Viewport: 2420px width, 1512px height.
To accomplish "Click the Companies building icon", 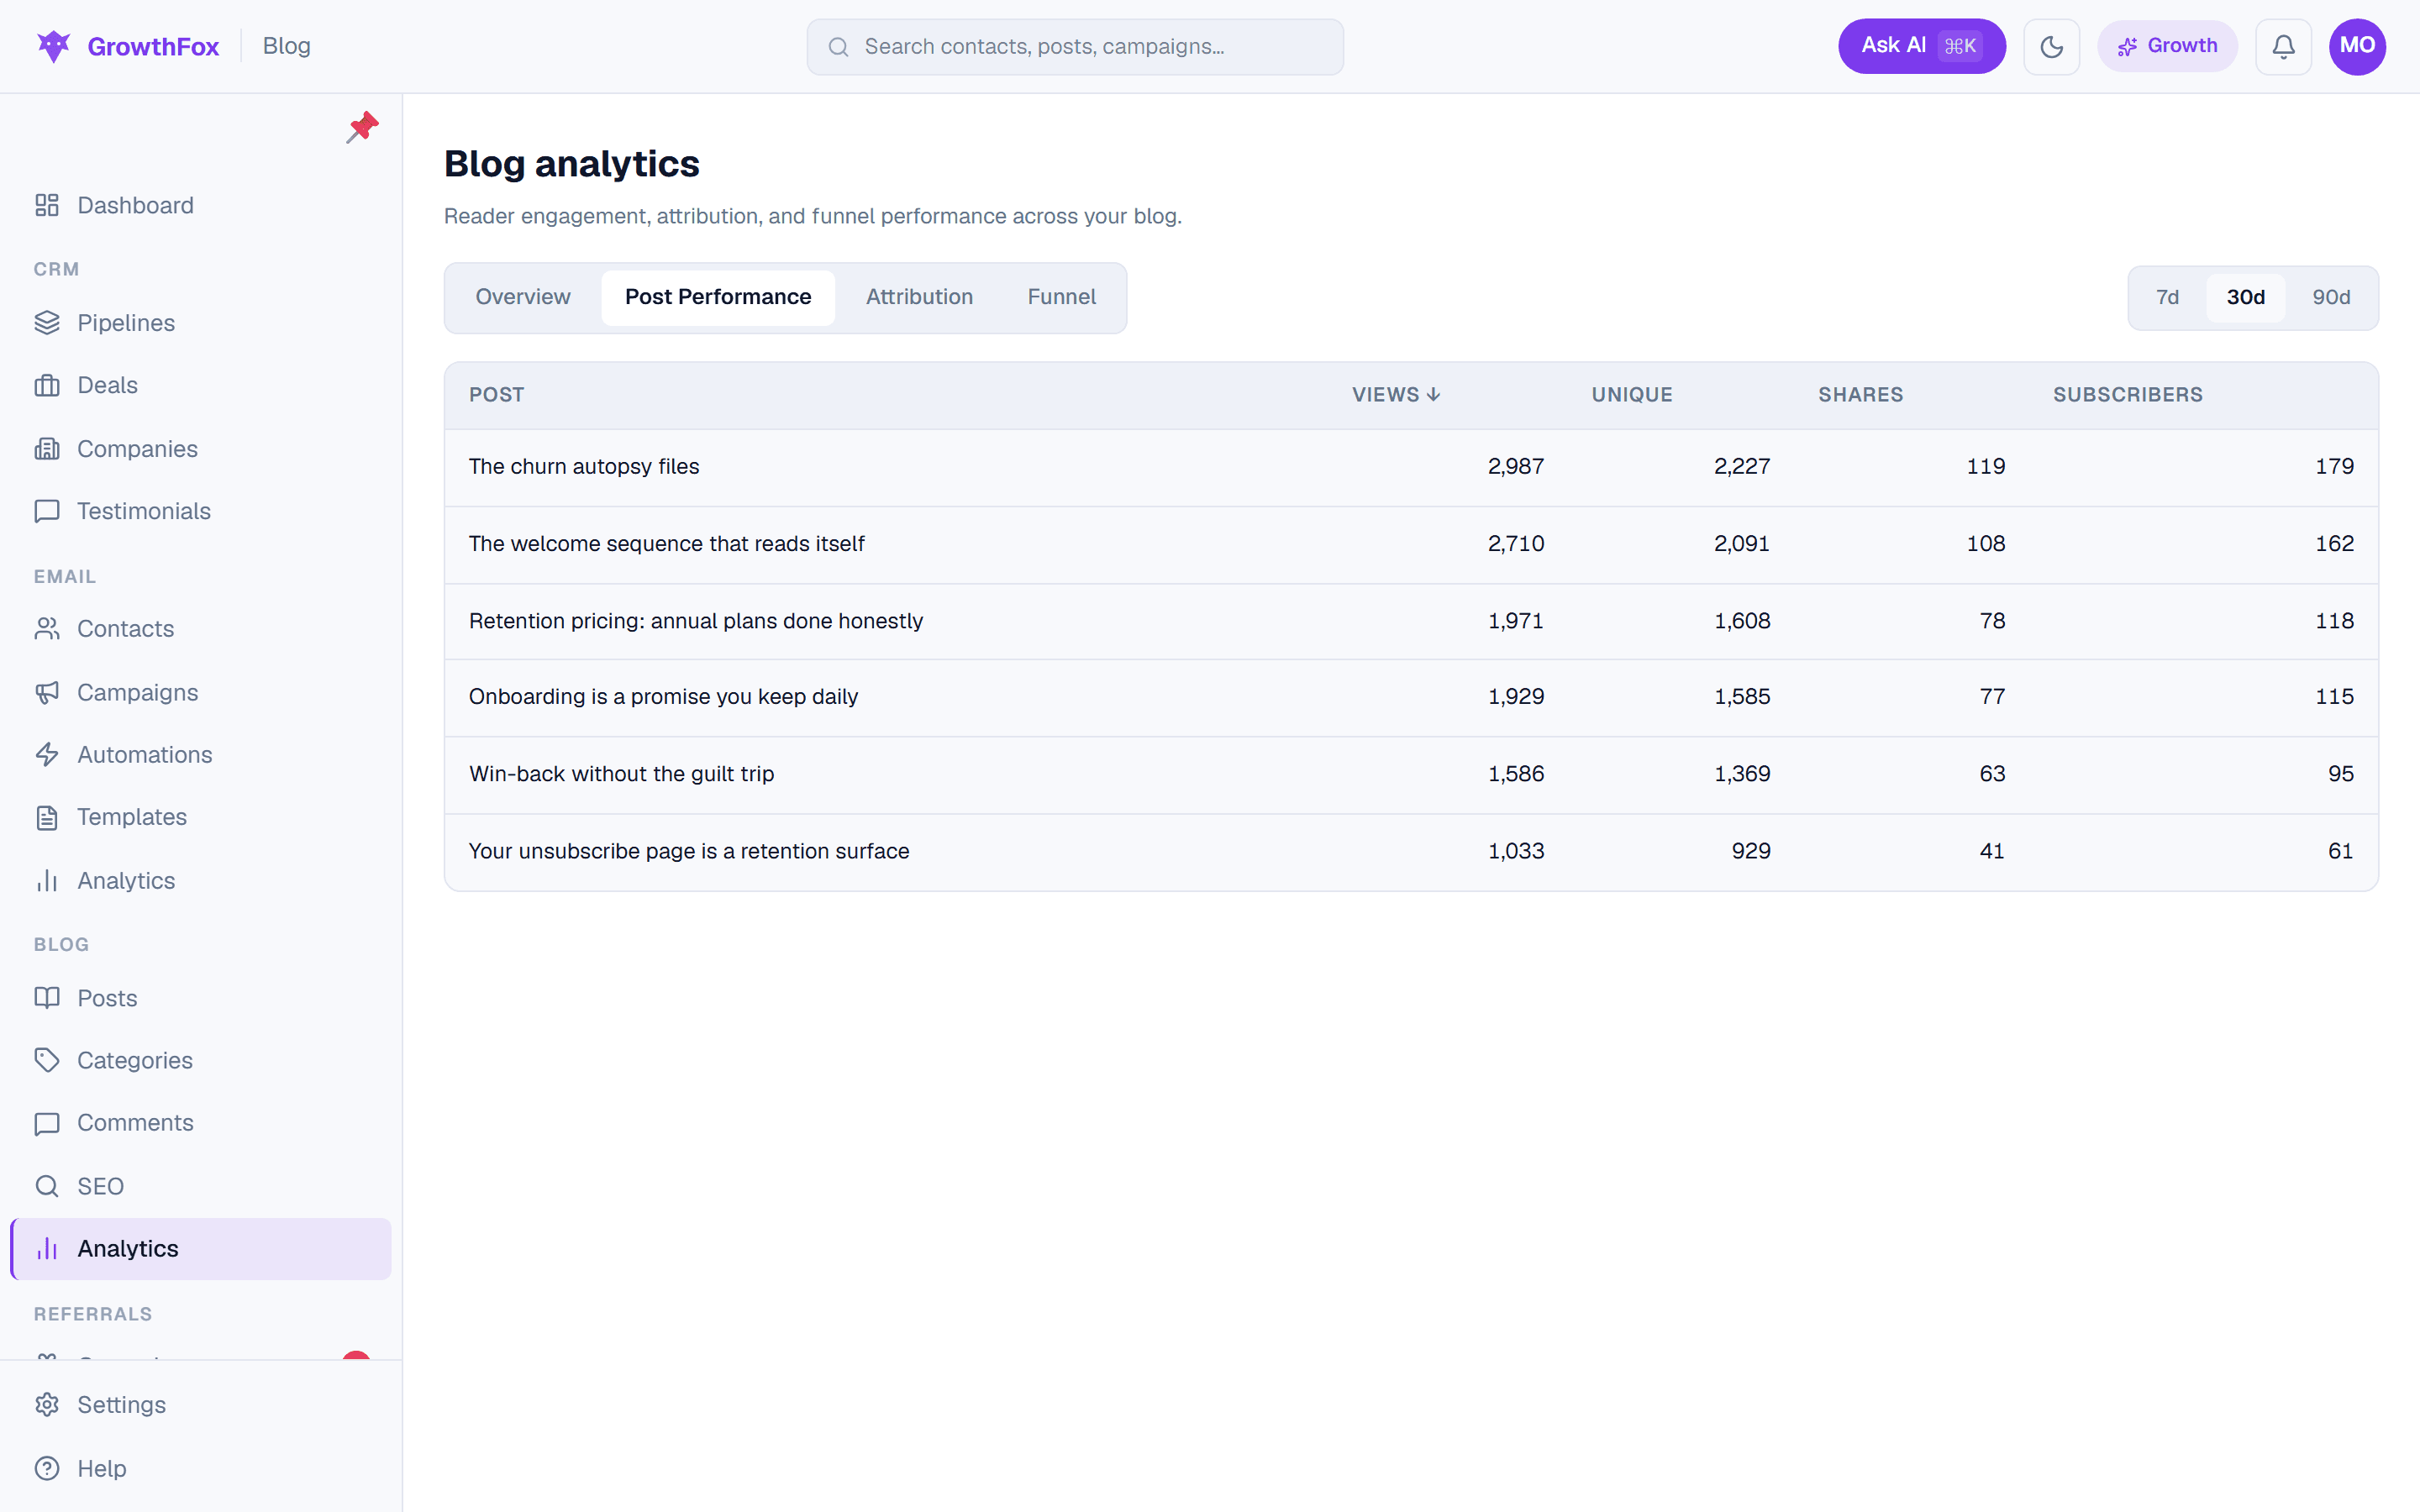I will (47, 449).
